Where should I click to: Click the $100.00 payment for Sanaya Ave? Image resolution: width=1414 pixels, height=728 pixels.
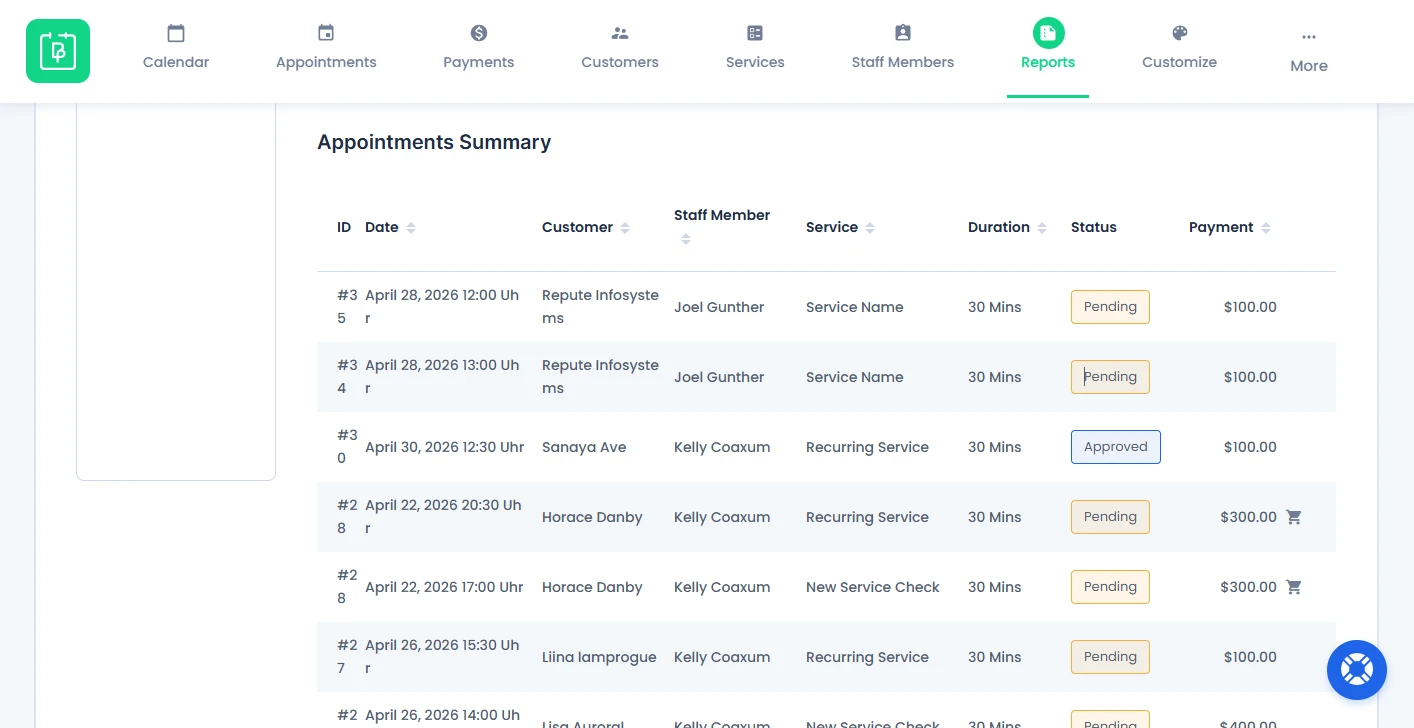[x=1250, y=447]
